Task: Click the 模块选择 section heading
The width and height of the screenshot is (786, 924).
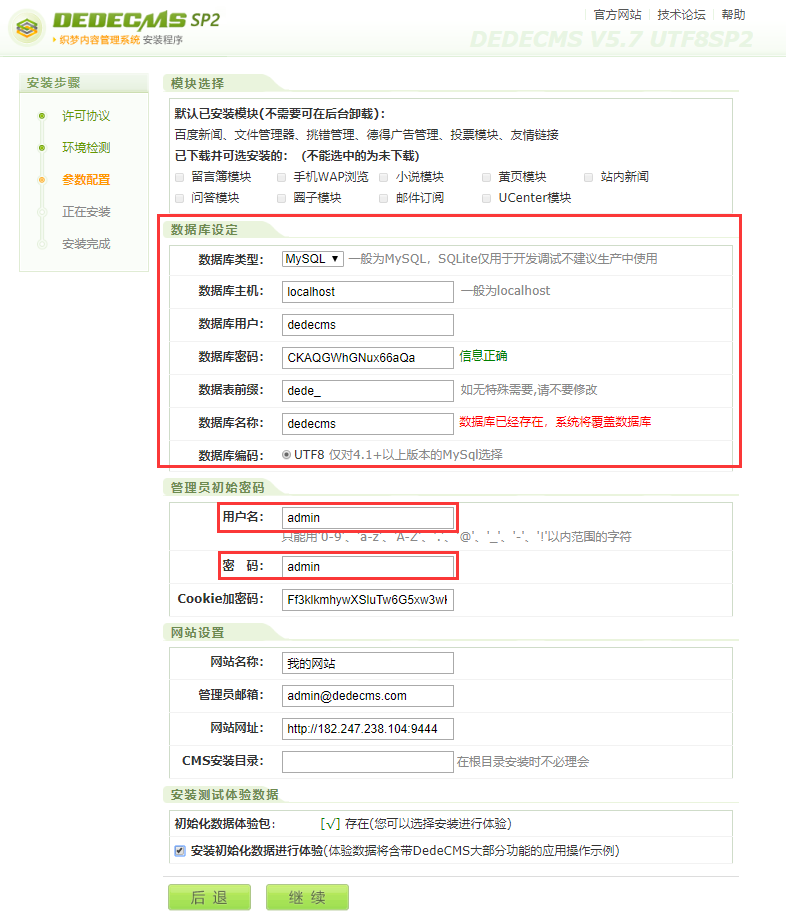Action: [x=197, y=84]
